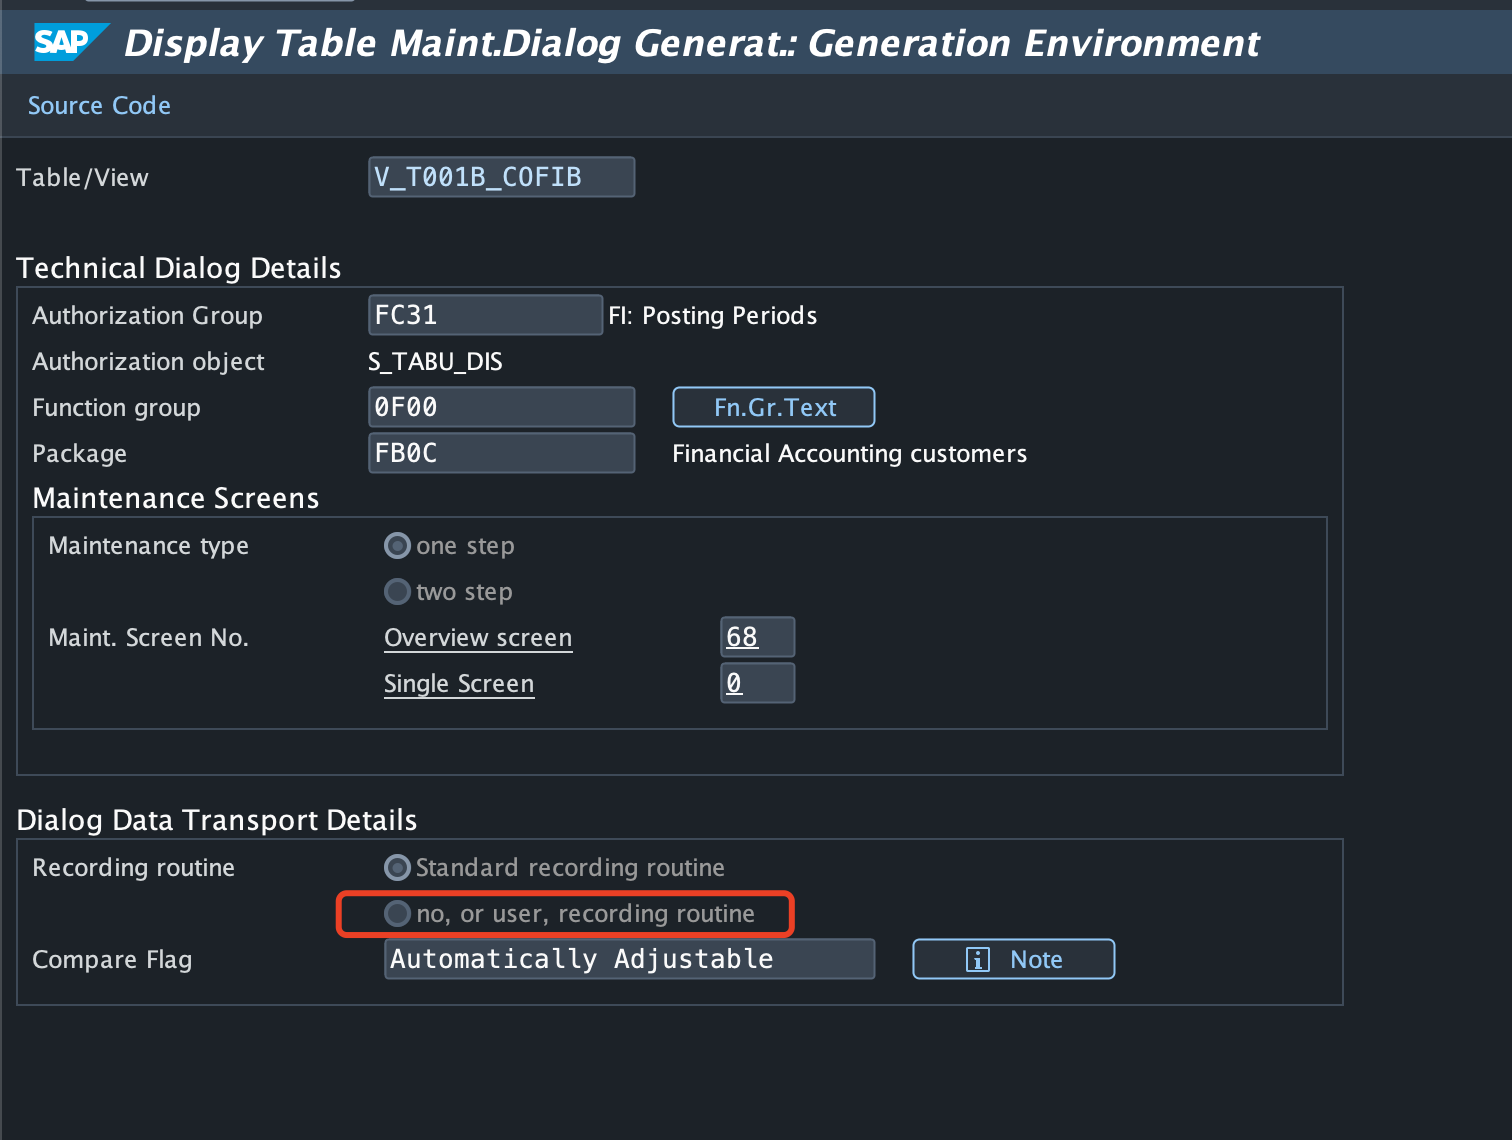Click the info icon on Note button
This screenshot has height=1140, width=1512.
(977, 960)
